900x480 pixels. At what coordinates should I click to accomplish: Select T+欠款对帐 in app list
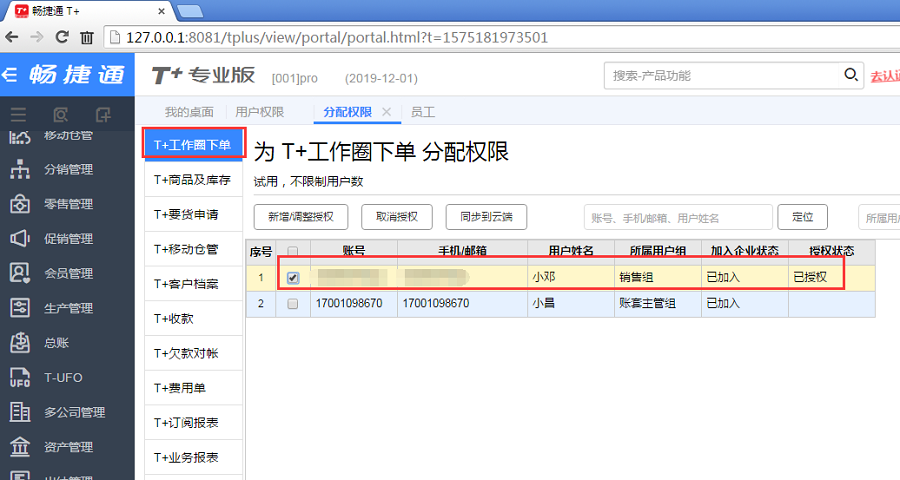point(193,353)
